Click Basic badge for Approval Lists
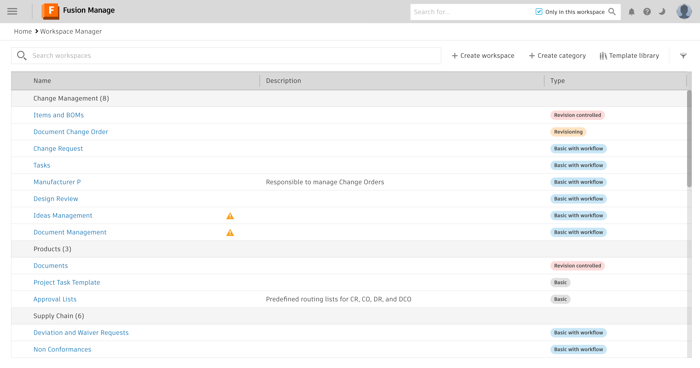This screenshot has width=700, height=368. click(560, 299)
